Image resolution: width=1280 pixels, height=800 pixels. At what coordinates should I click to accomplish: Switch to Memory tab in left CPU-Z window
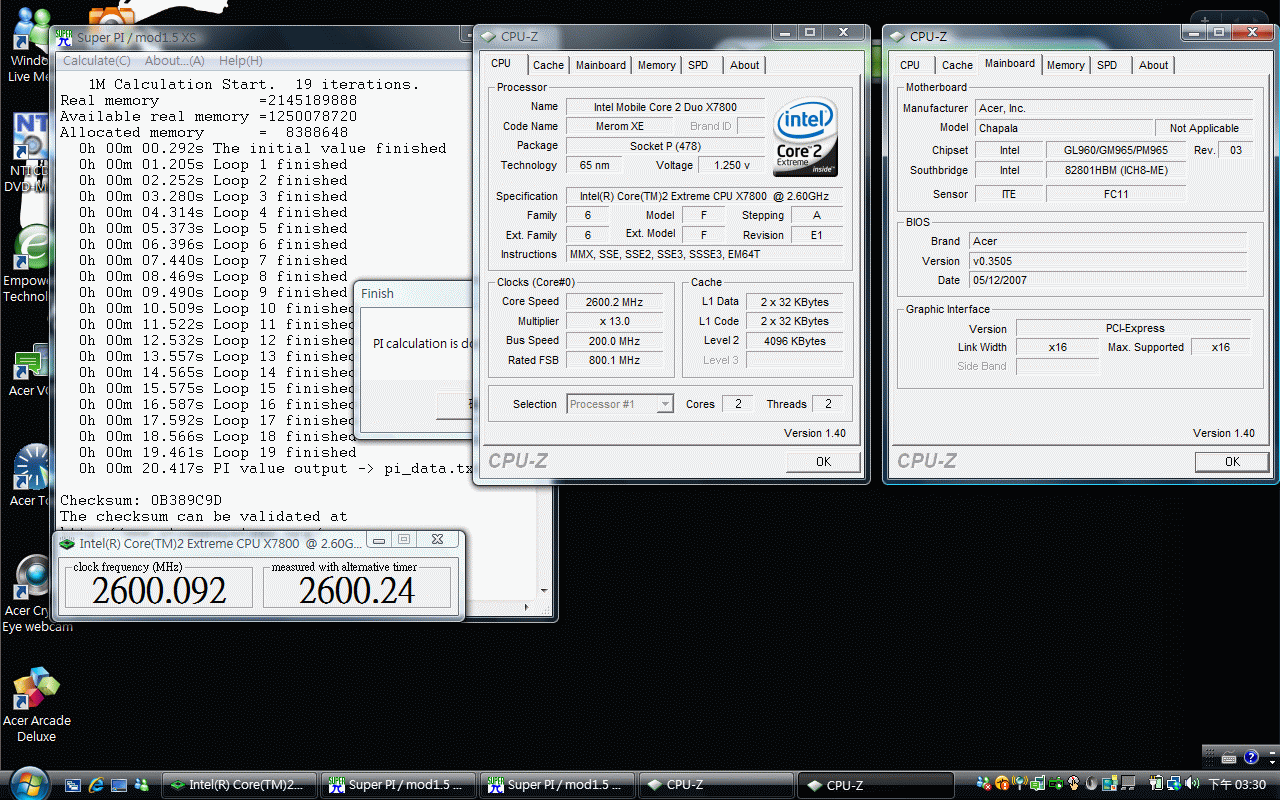pos(656,65)
